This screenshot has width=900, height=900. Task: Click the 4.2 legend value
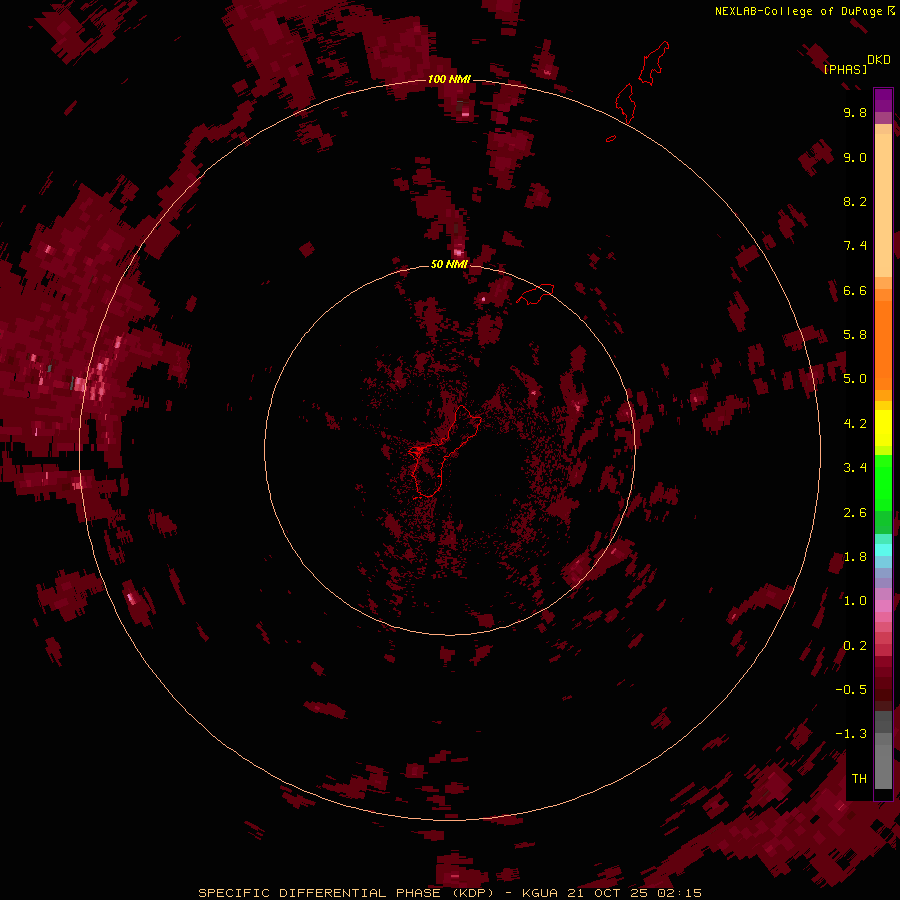coord(855,424)
